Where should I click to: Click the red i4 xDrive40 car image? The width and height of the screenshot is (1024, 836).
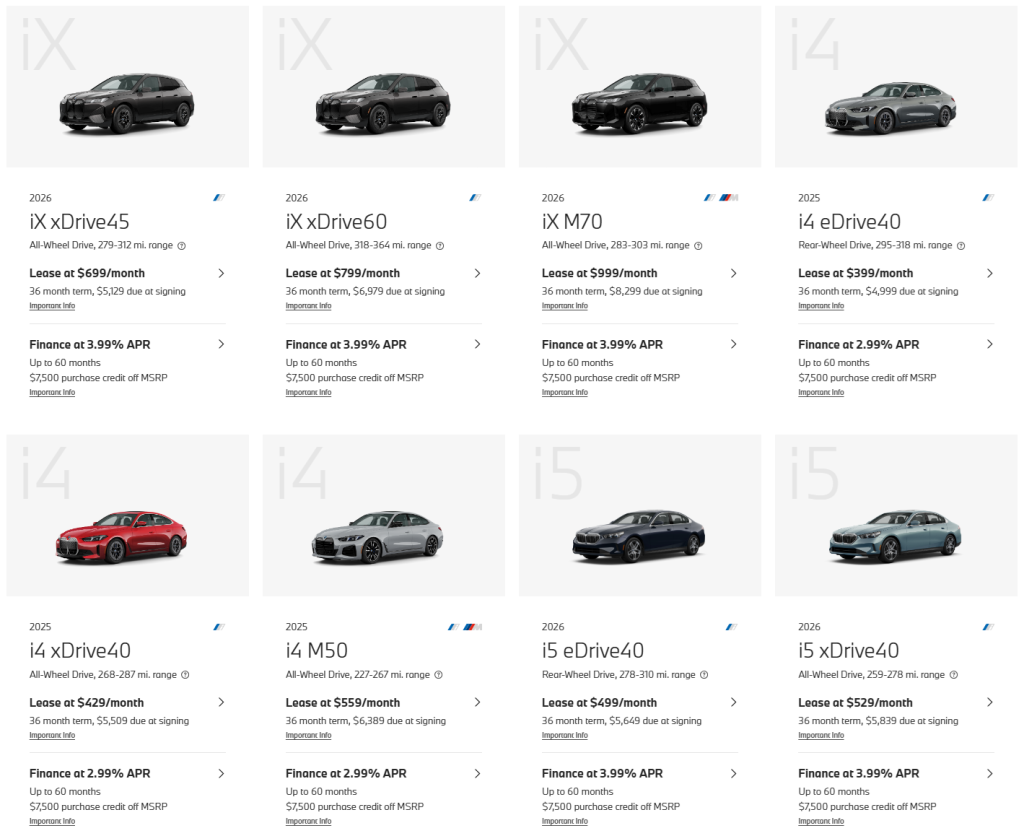121,536
